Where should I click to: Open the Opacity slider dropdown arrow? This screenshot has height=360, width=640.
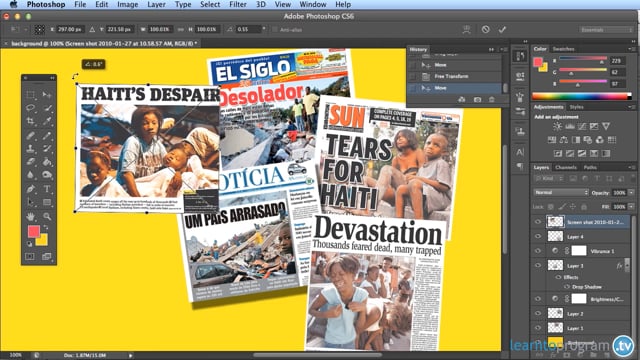click(x=631, y=192)
